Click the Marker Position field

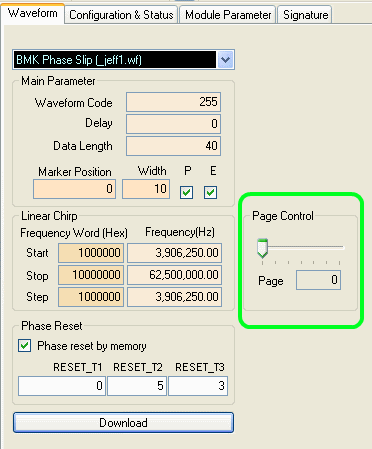pyautogui.click(x=74, y=189)
